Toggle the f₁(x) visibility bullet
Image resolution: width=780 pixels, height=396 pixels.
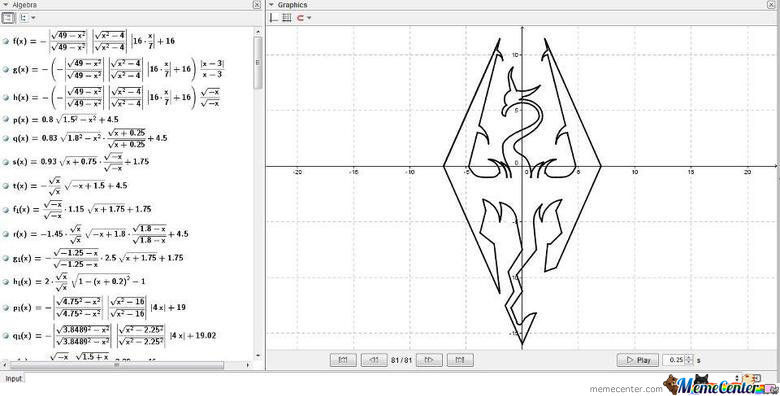pyautogui.click(x=6, y=209)
